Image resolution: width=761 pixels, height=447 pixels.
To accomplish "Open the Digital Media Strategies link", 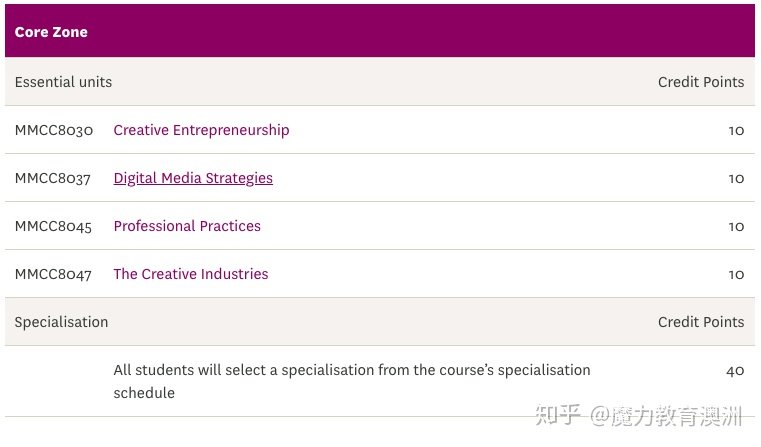I will (193, 178).
